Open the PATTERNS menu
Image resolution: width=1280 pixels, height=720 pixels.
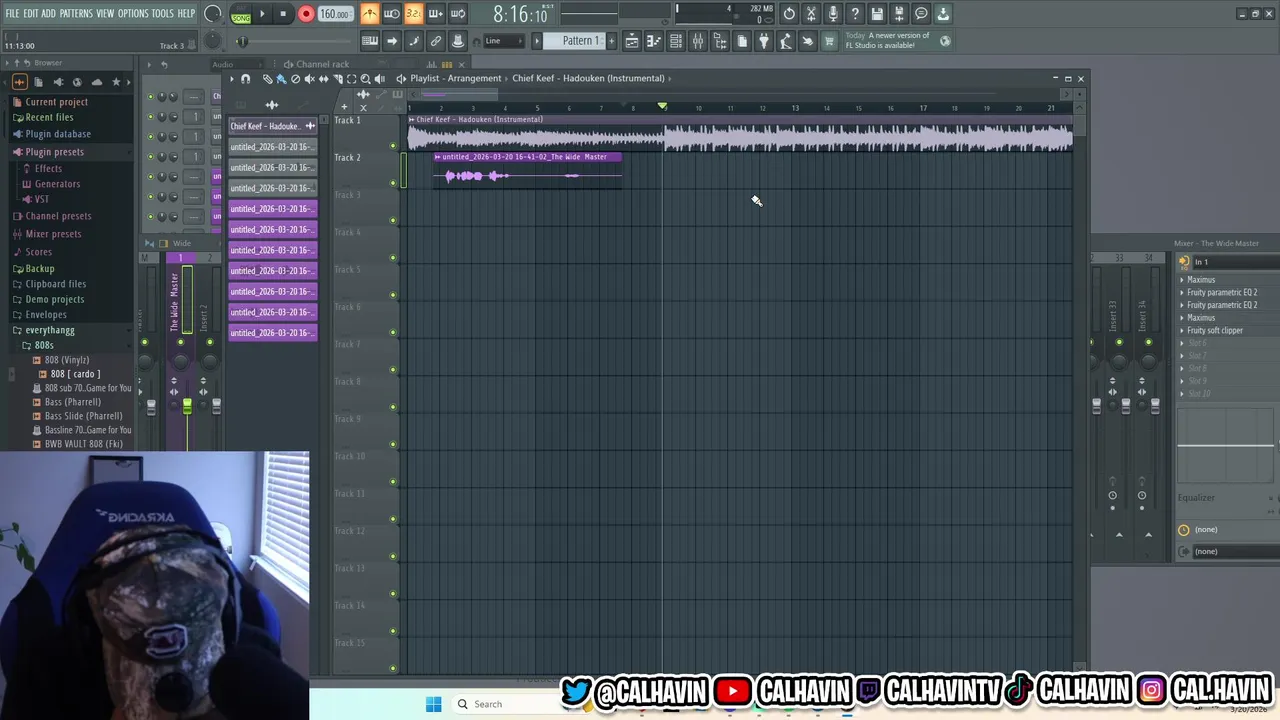pyautogui.click(x=76, y=13)
